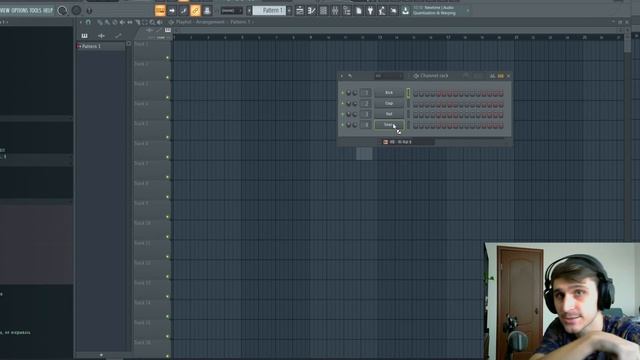
Task: Mute the Clap channel LED
Action: [342, 104]
